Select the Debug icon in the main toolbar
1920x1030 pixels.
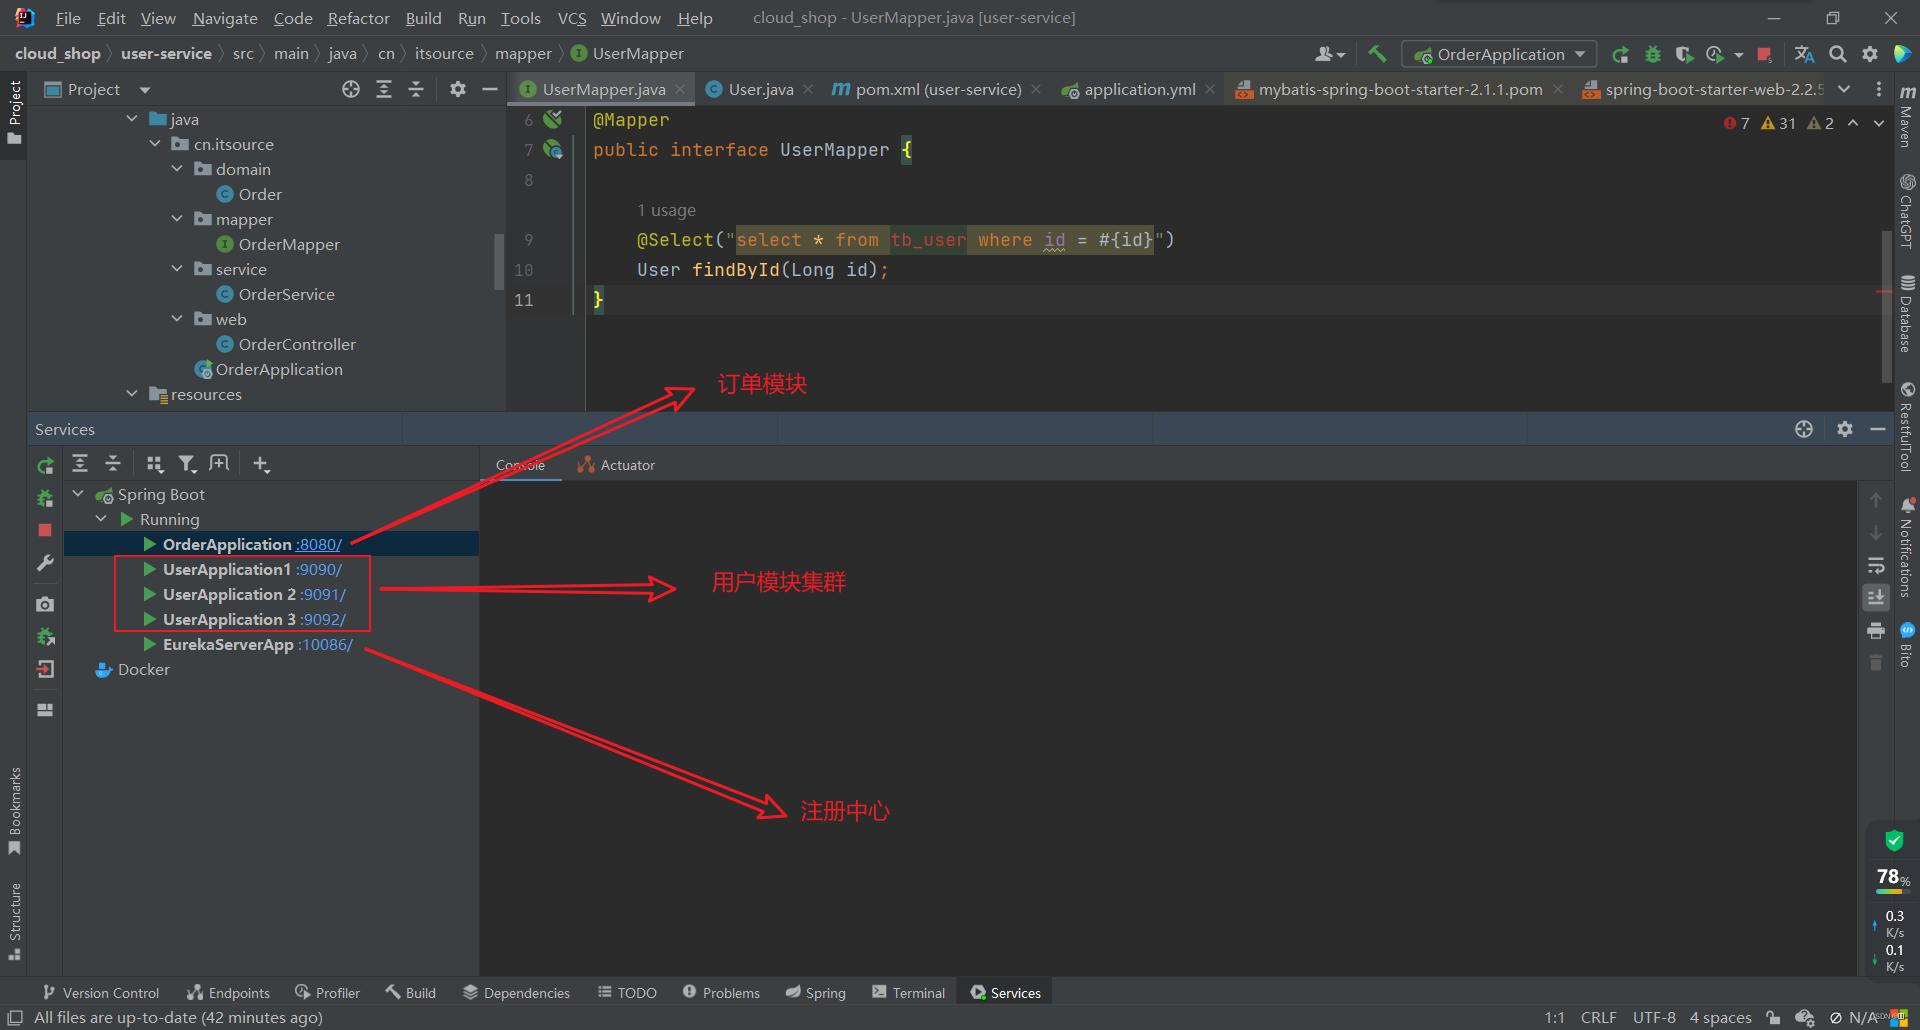1652,54
